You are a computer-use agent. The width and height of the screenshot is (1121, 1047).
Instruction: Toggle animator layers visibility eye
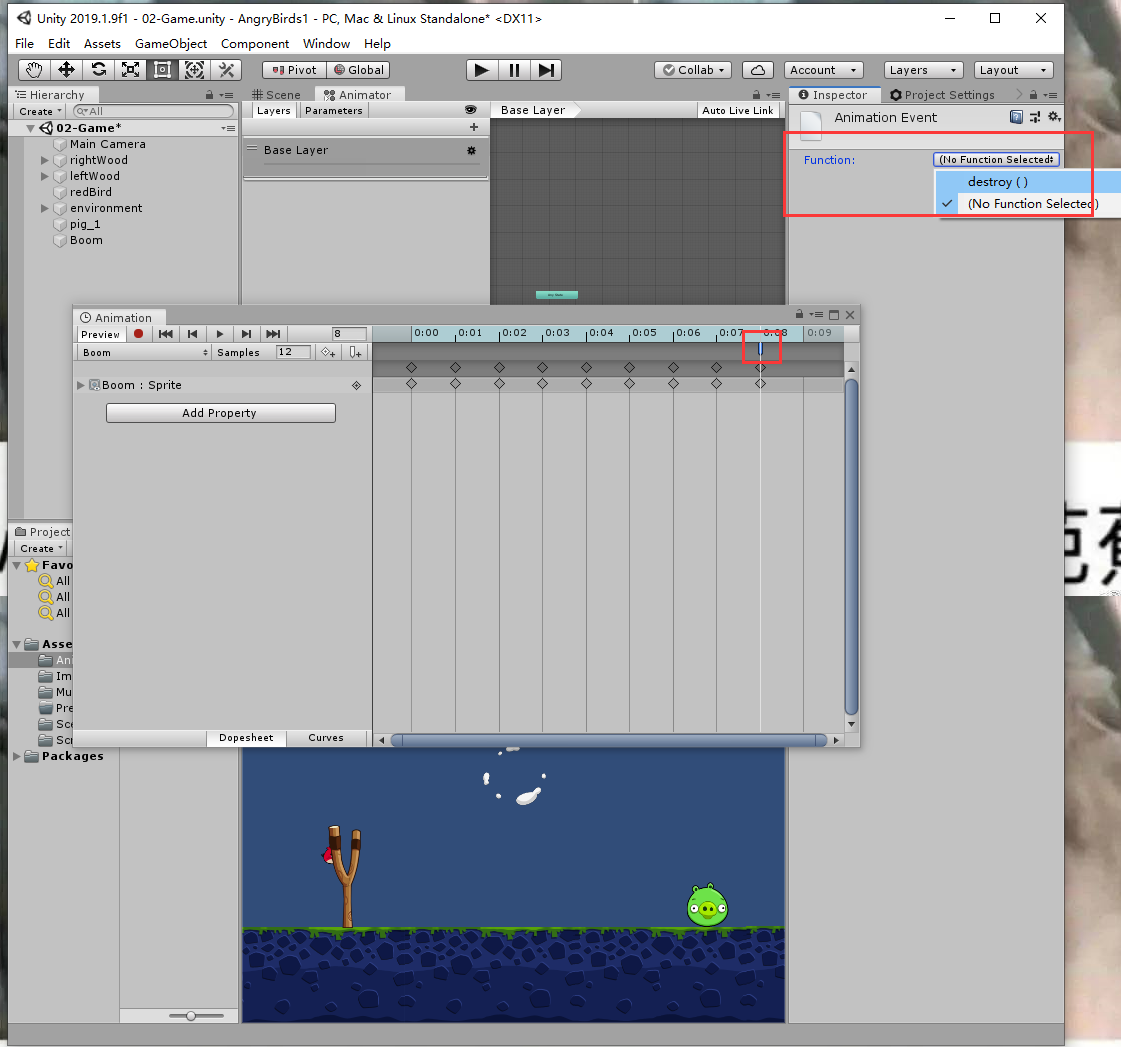pos(470,110)
